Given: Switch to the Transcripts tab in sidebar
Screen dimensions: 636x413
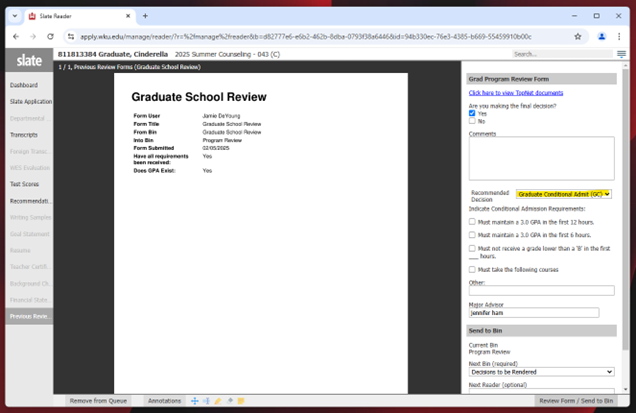Looking at the screenshot, I should click(24, 134).
